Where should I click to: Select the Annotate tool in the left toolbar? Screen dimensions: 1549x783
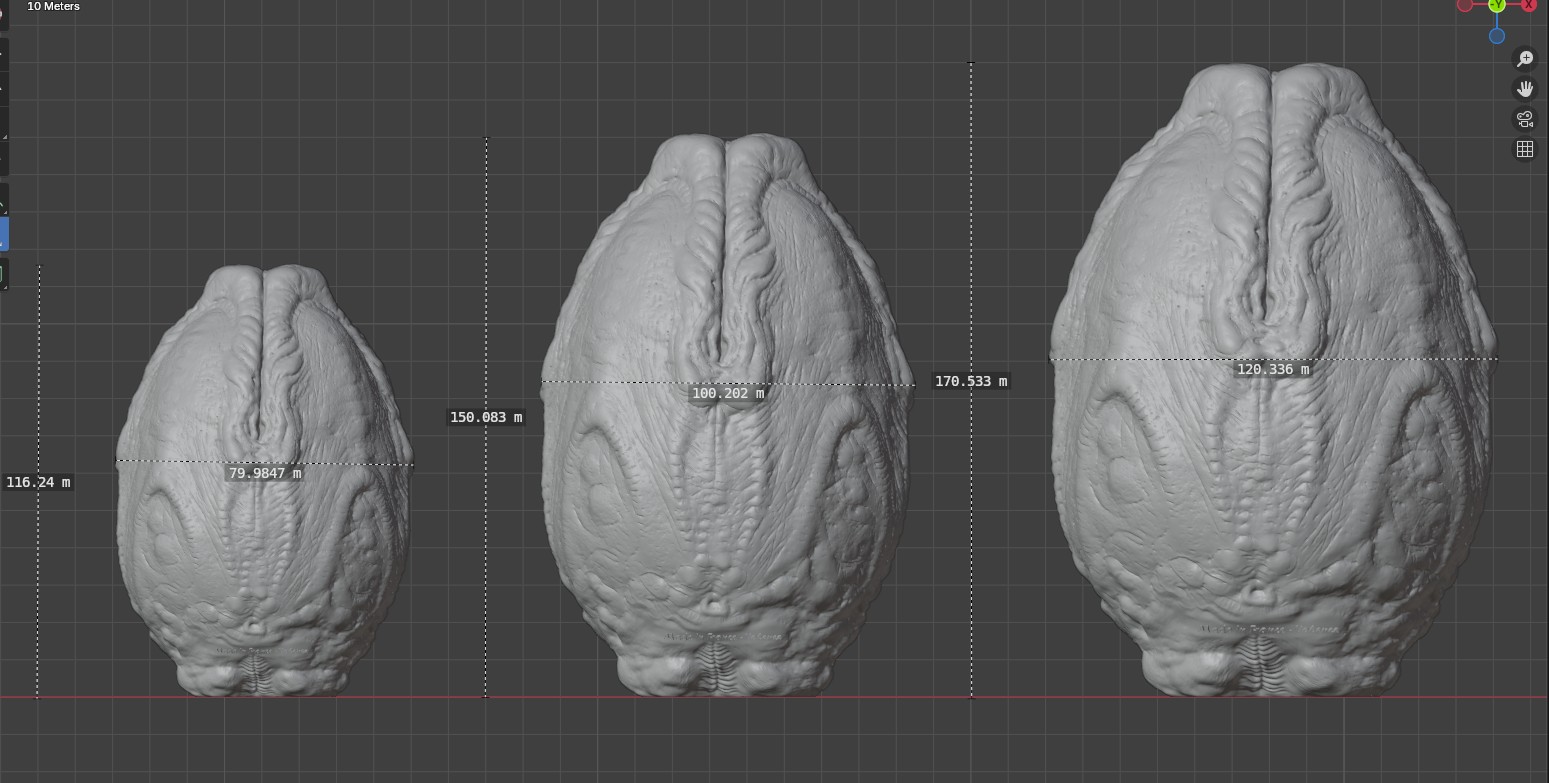[x=4, y=275]
